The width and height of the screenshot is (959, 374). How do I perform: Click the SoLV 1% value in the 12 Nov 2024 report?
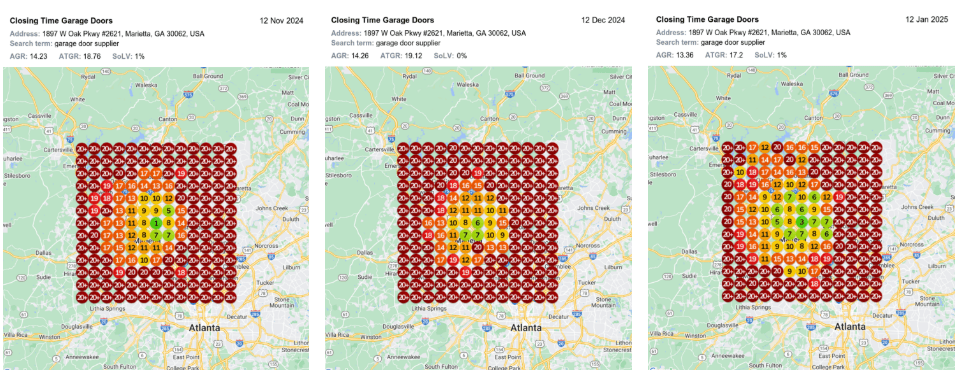139,55
